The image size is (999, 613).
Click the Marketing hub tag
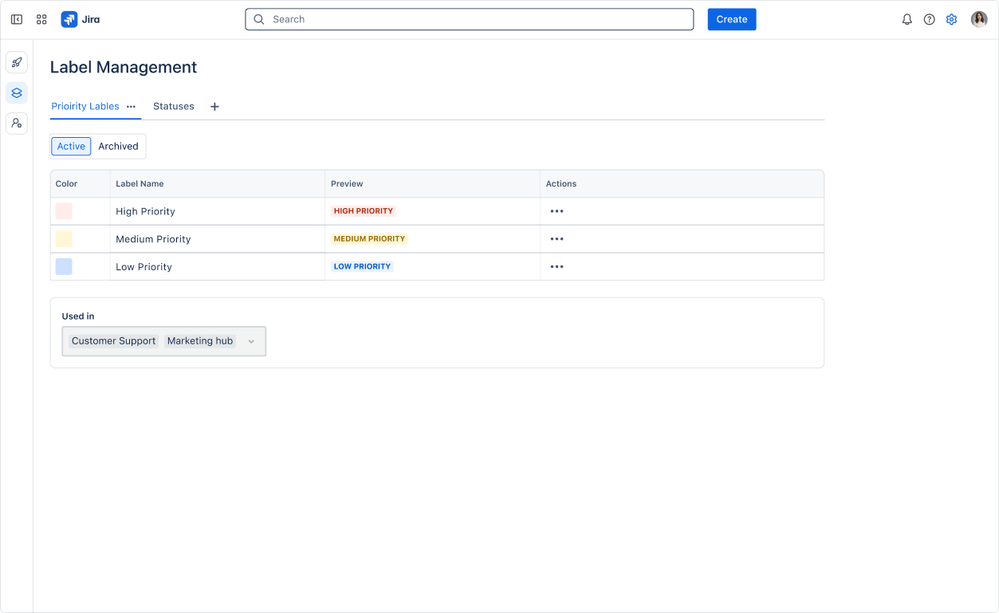coord(200,341)
